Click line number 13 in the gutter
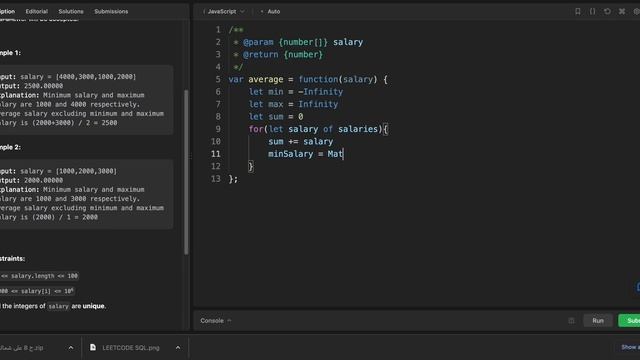The height and width of the screenshot is (360, 640). (x=216, y=179)
